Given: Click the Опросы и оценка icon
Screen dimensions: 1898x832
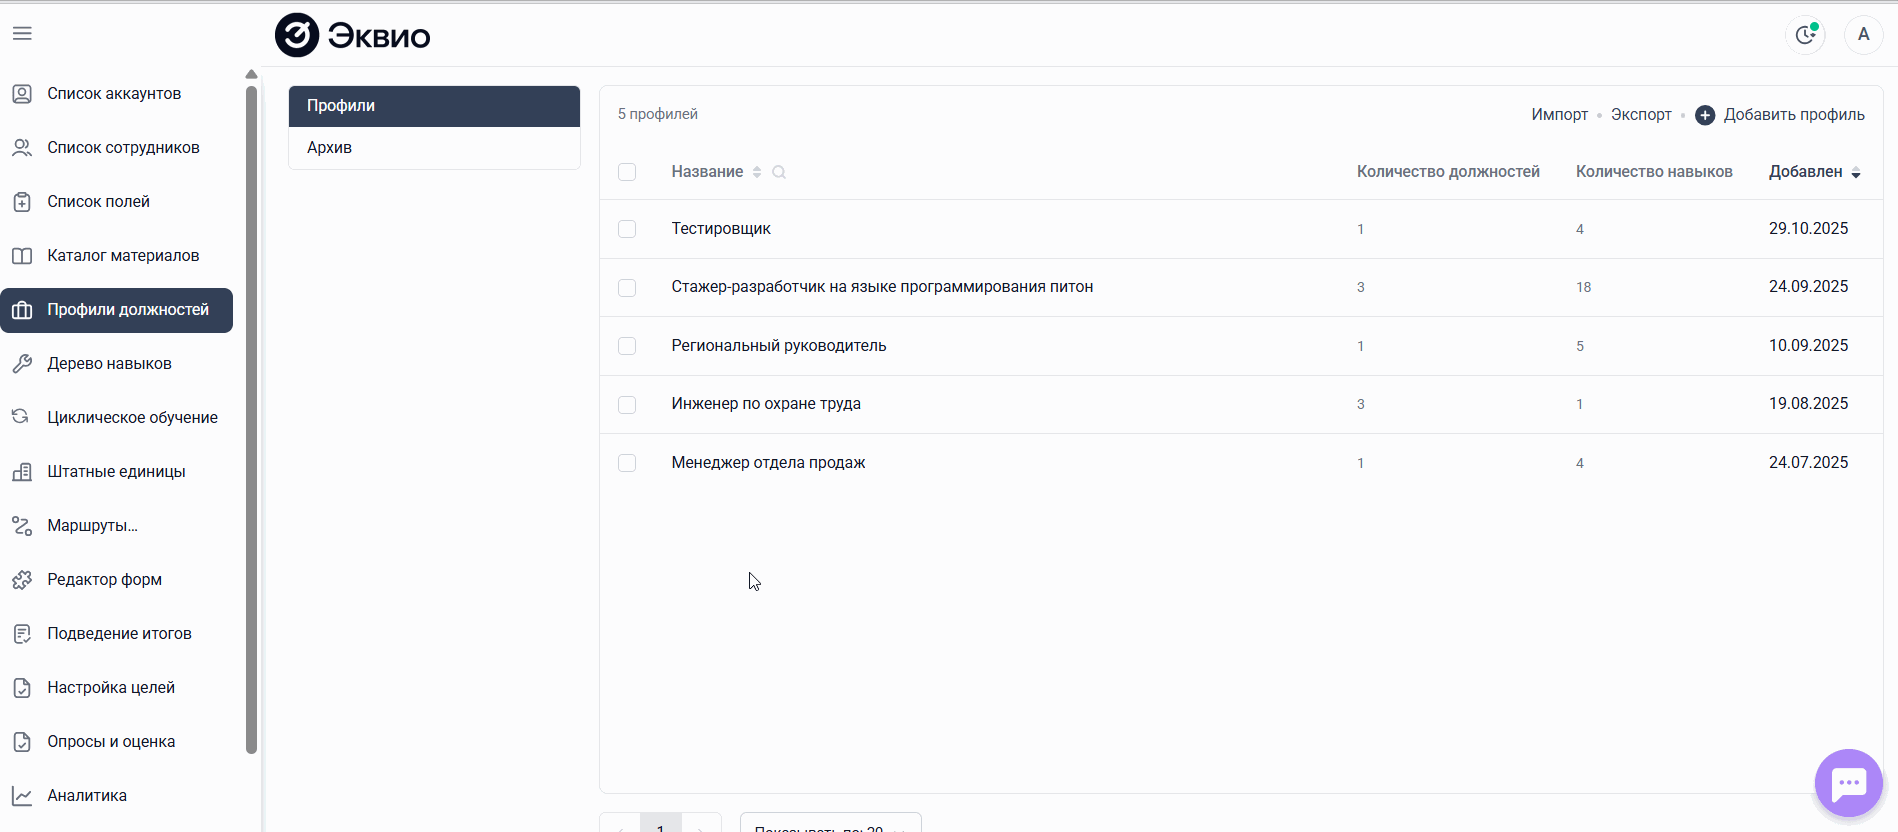Looking at the screenshot, I should tap(22, 742).
